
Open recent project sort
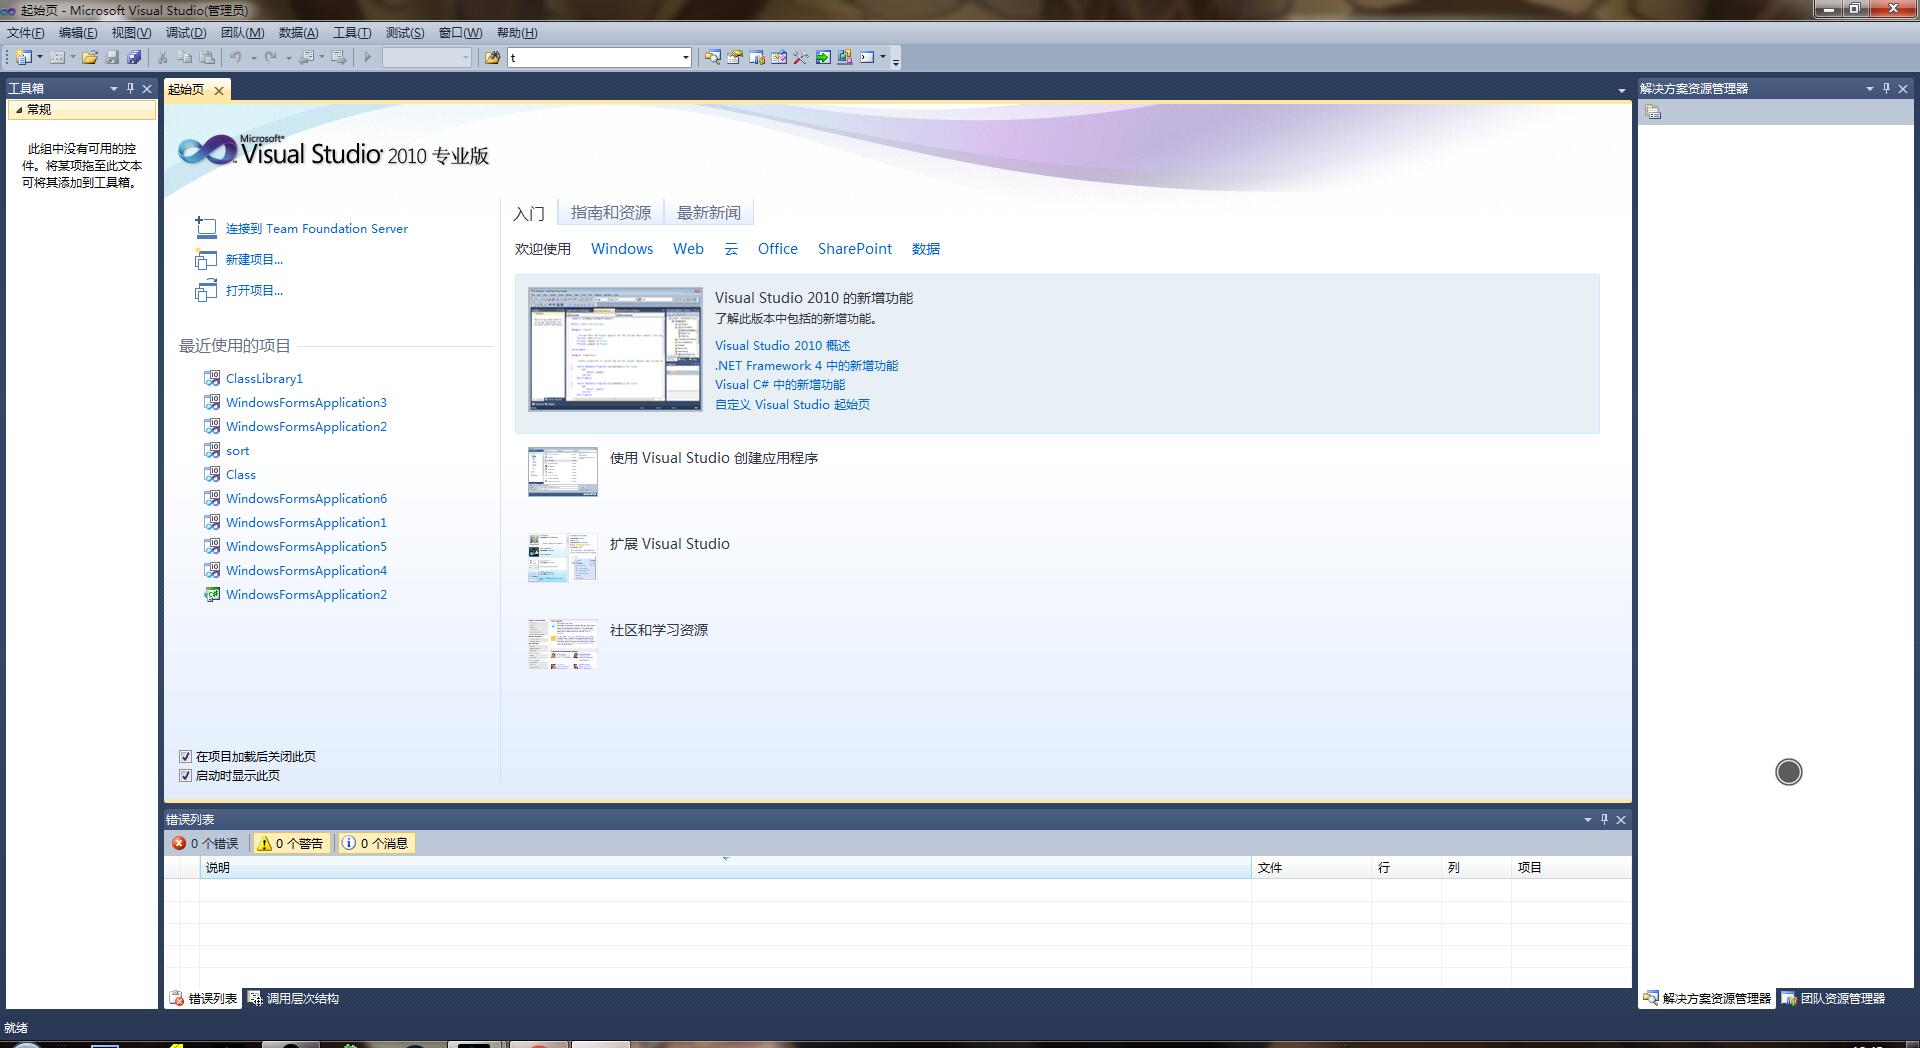[237, 451]
